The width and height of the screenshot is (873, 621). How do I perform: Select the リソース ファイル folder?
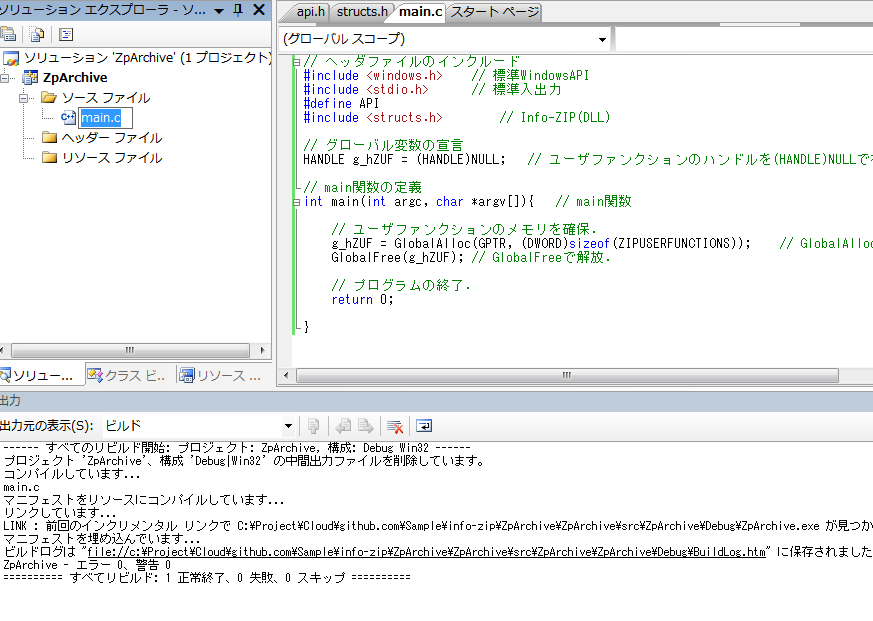tap(112, 158)
